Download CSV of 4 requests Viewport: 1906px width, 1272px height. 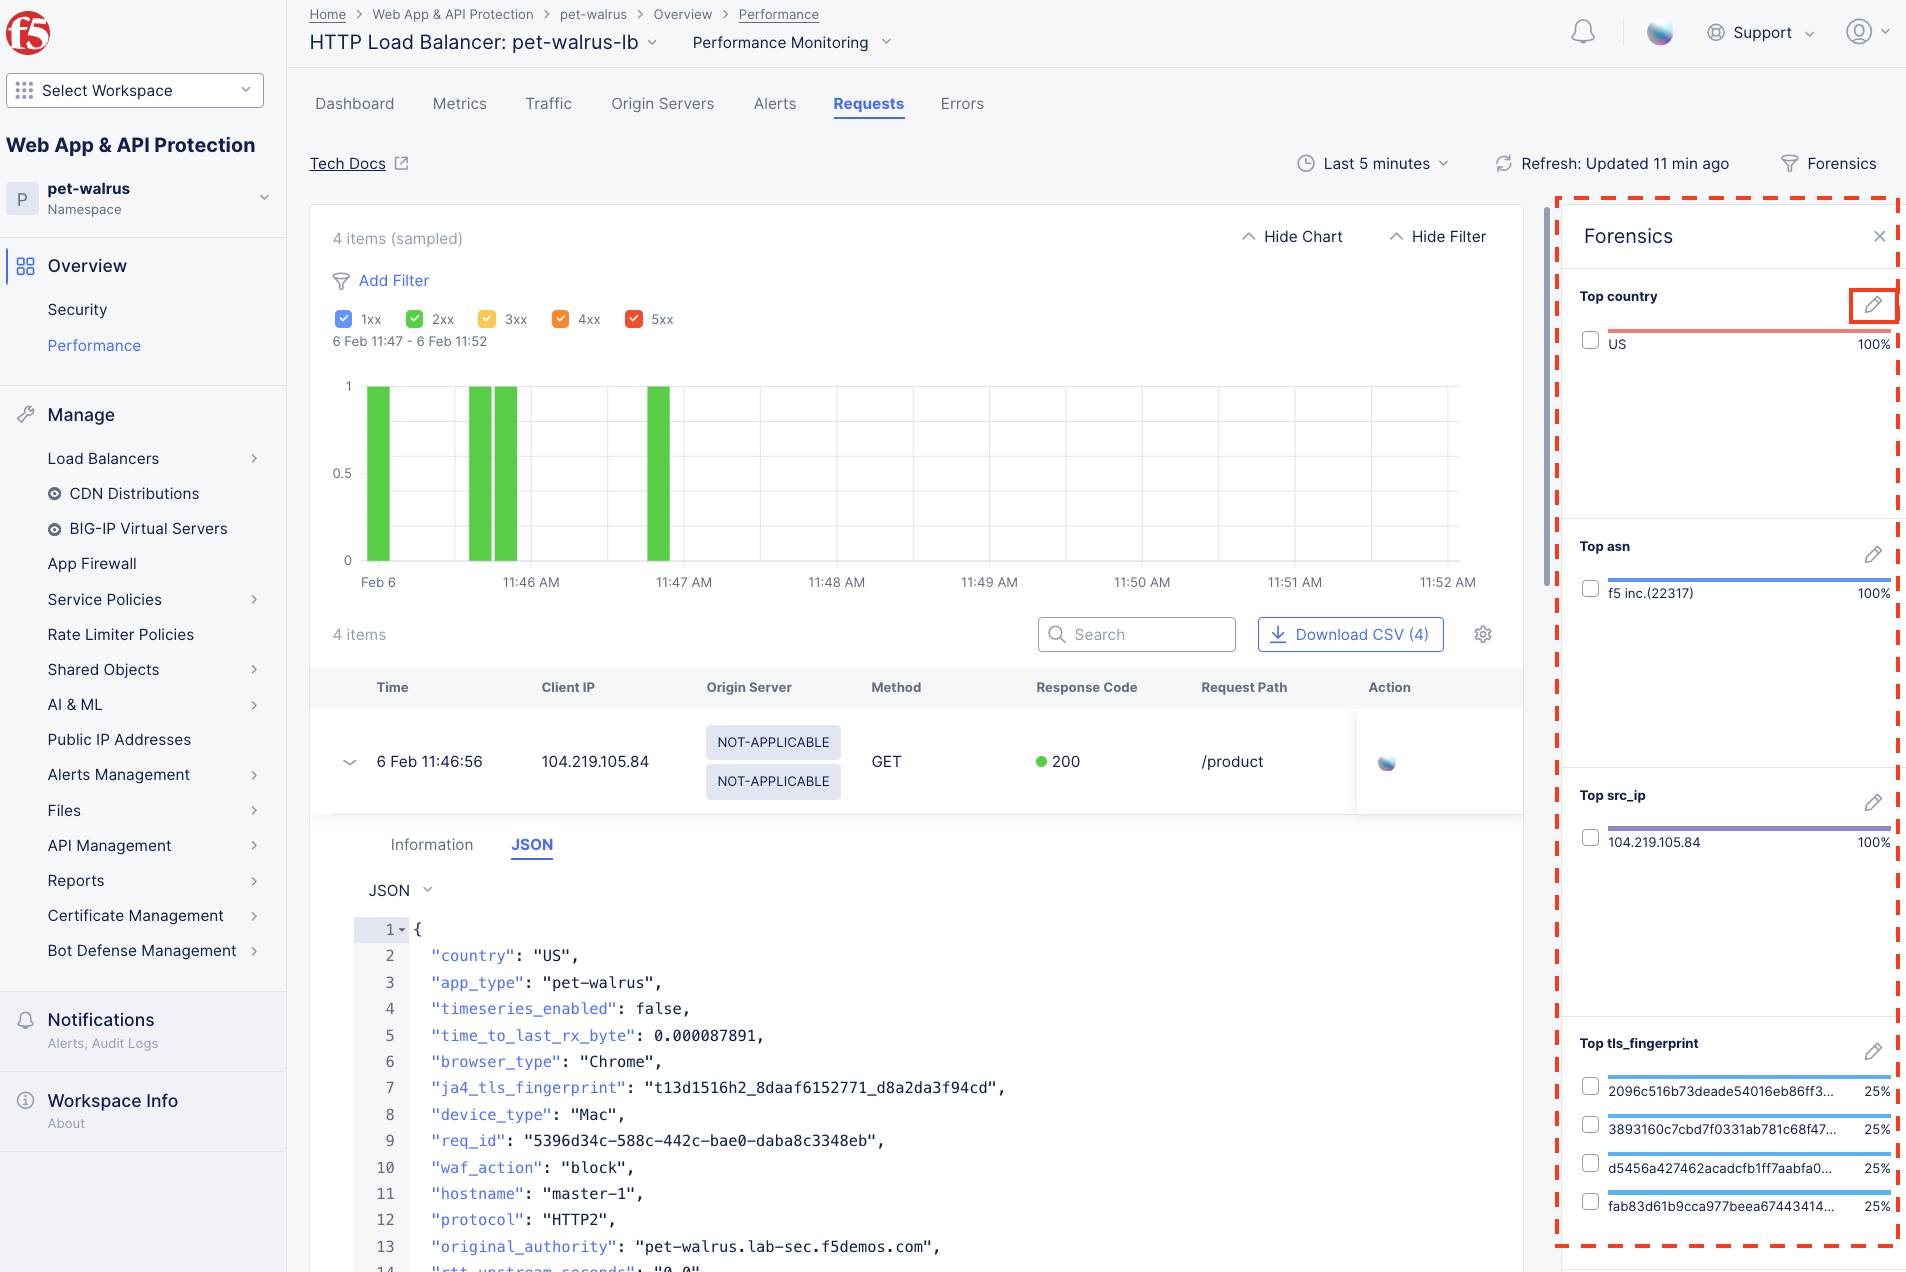pos(1350,635)
